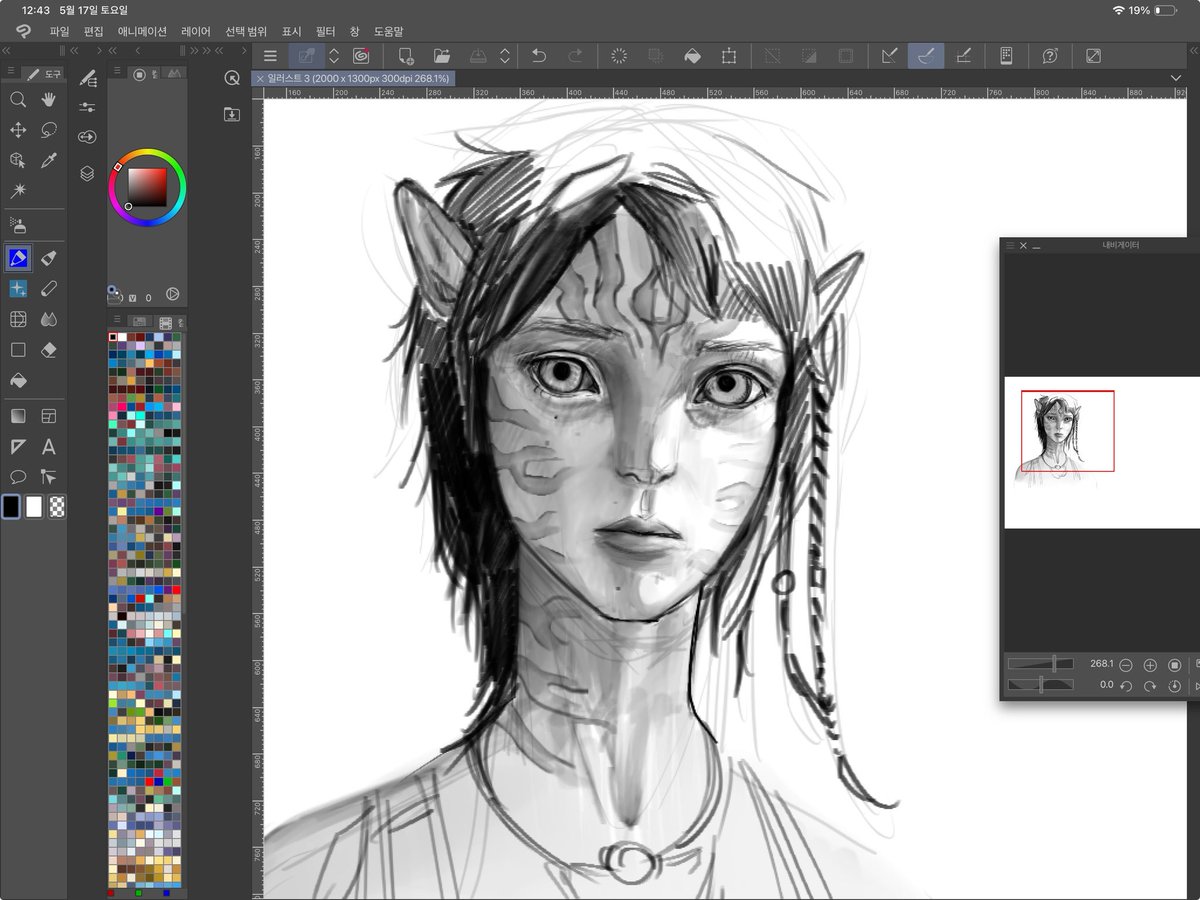Select the Frame border tool
Image resolution: width=1200 pixels, height=900 pixels.
click(49, 415)
